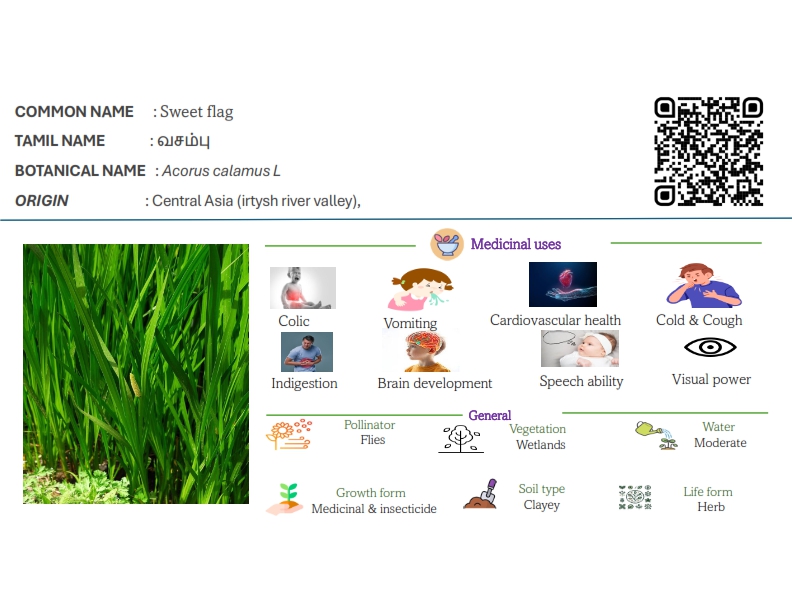Click the Brain development illustration
This screenshot has height=612, width=792.
pos(425,351)
